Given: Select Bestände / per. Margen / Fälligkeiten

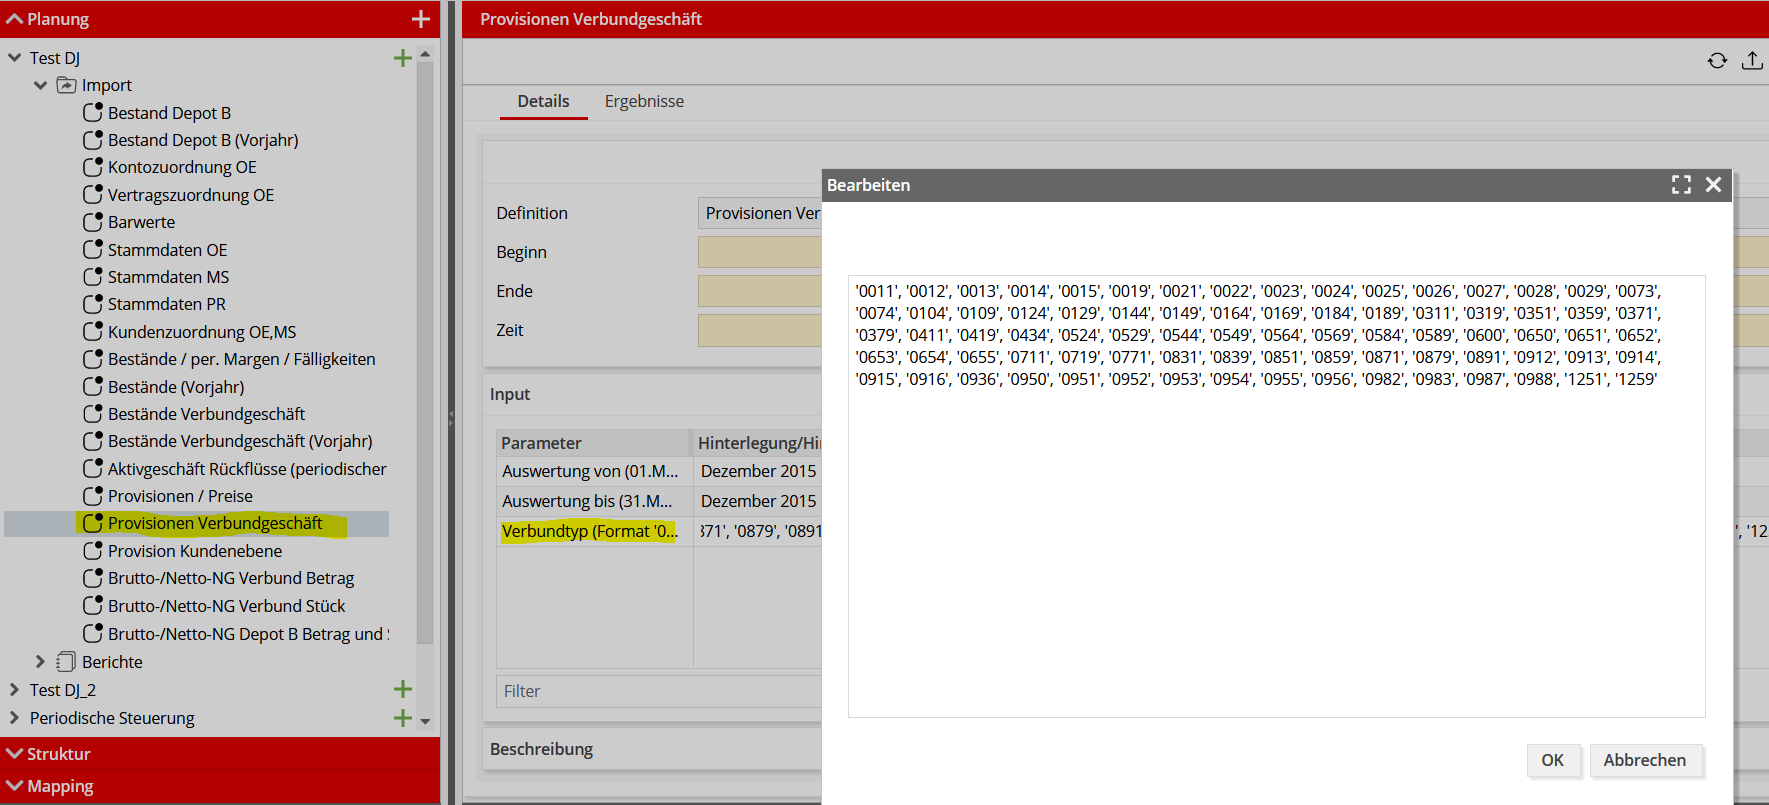Looking at the screenshot, I should click(242, 359).
